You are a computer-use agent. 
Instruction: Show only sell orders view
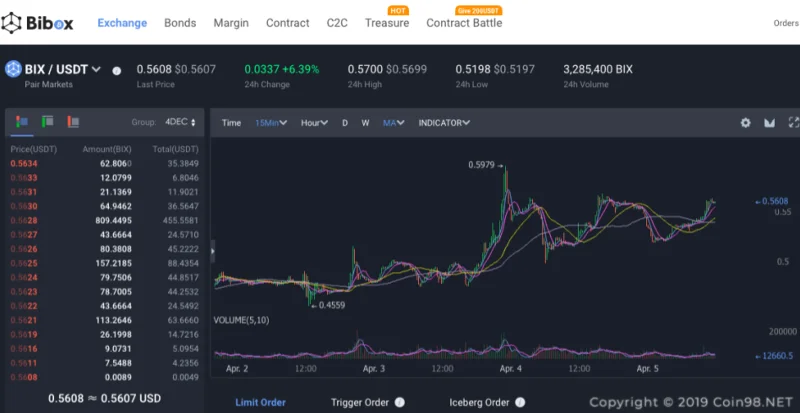(73, 122)
